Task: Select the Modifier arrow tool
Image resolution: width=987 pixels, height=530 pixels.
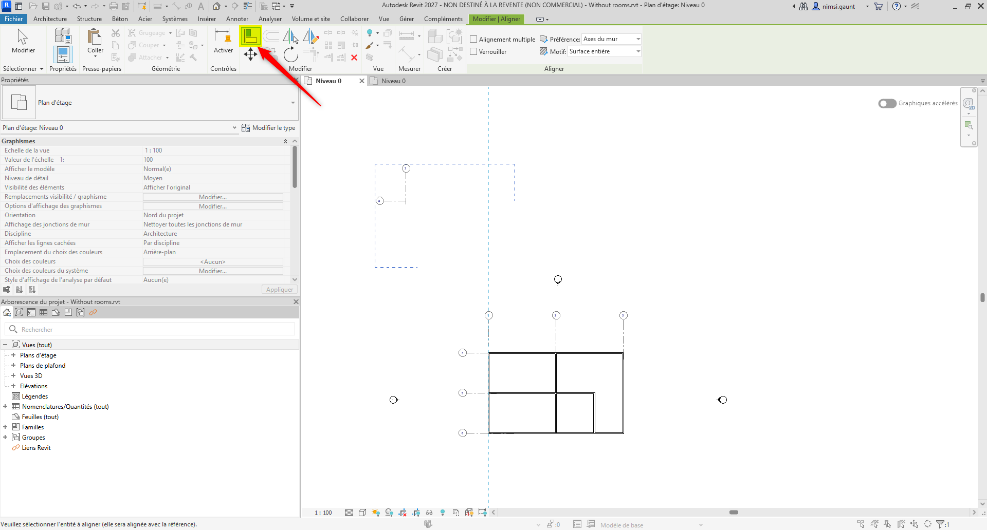Action: tap(23, 42)
